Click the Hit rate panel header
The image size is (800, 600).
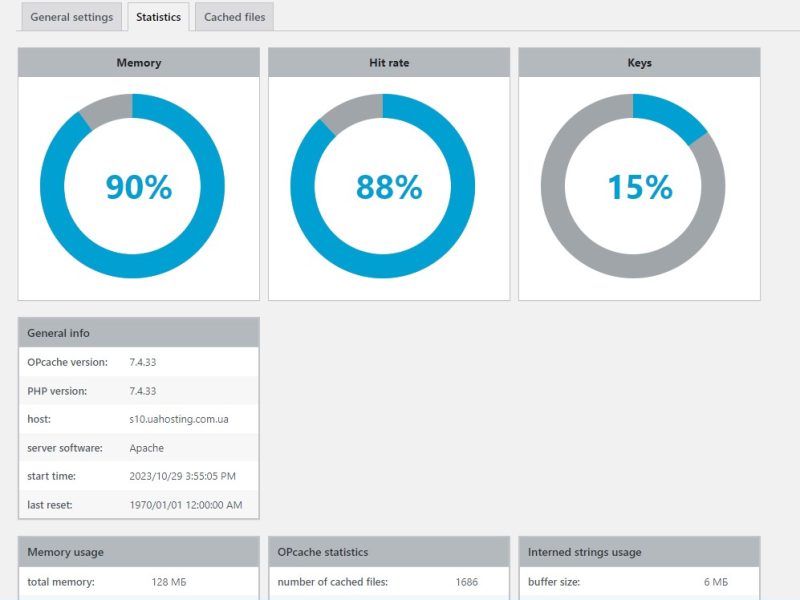[x=389, y=62]
